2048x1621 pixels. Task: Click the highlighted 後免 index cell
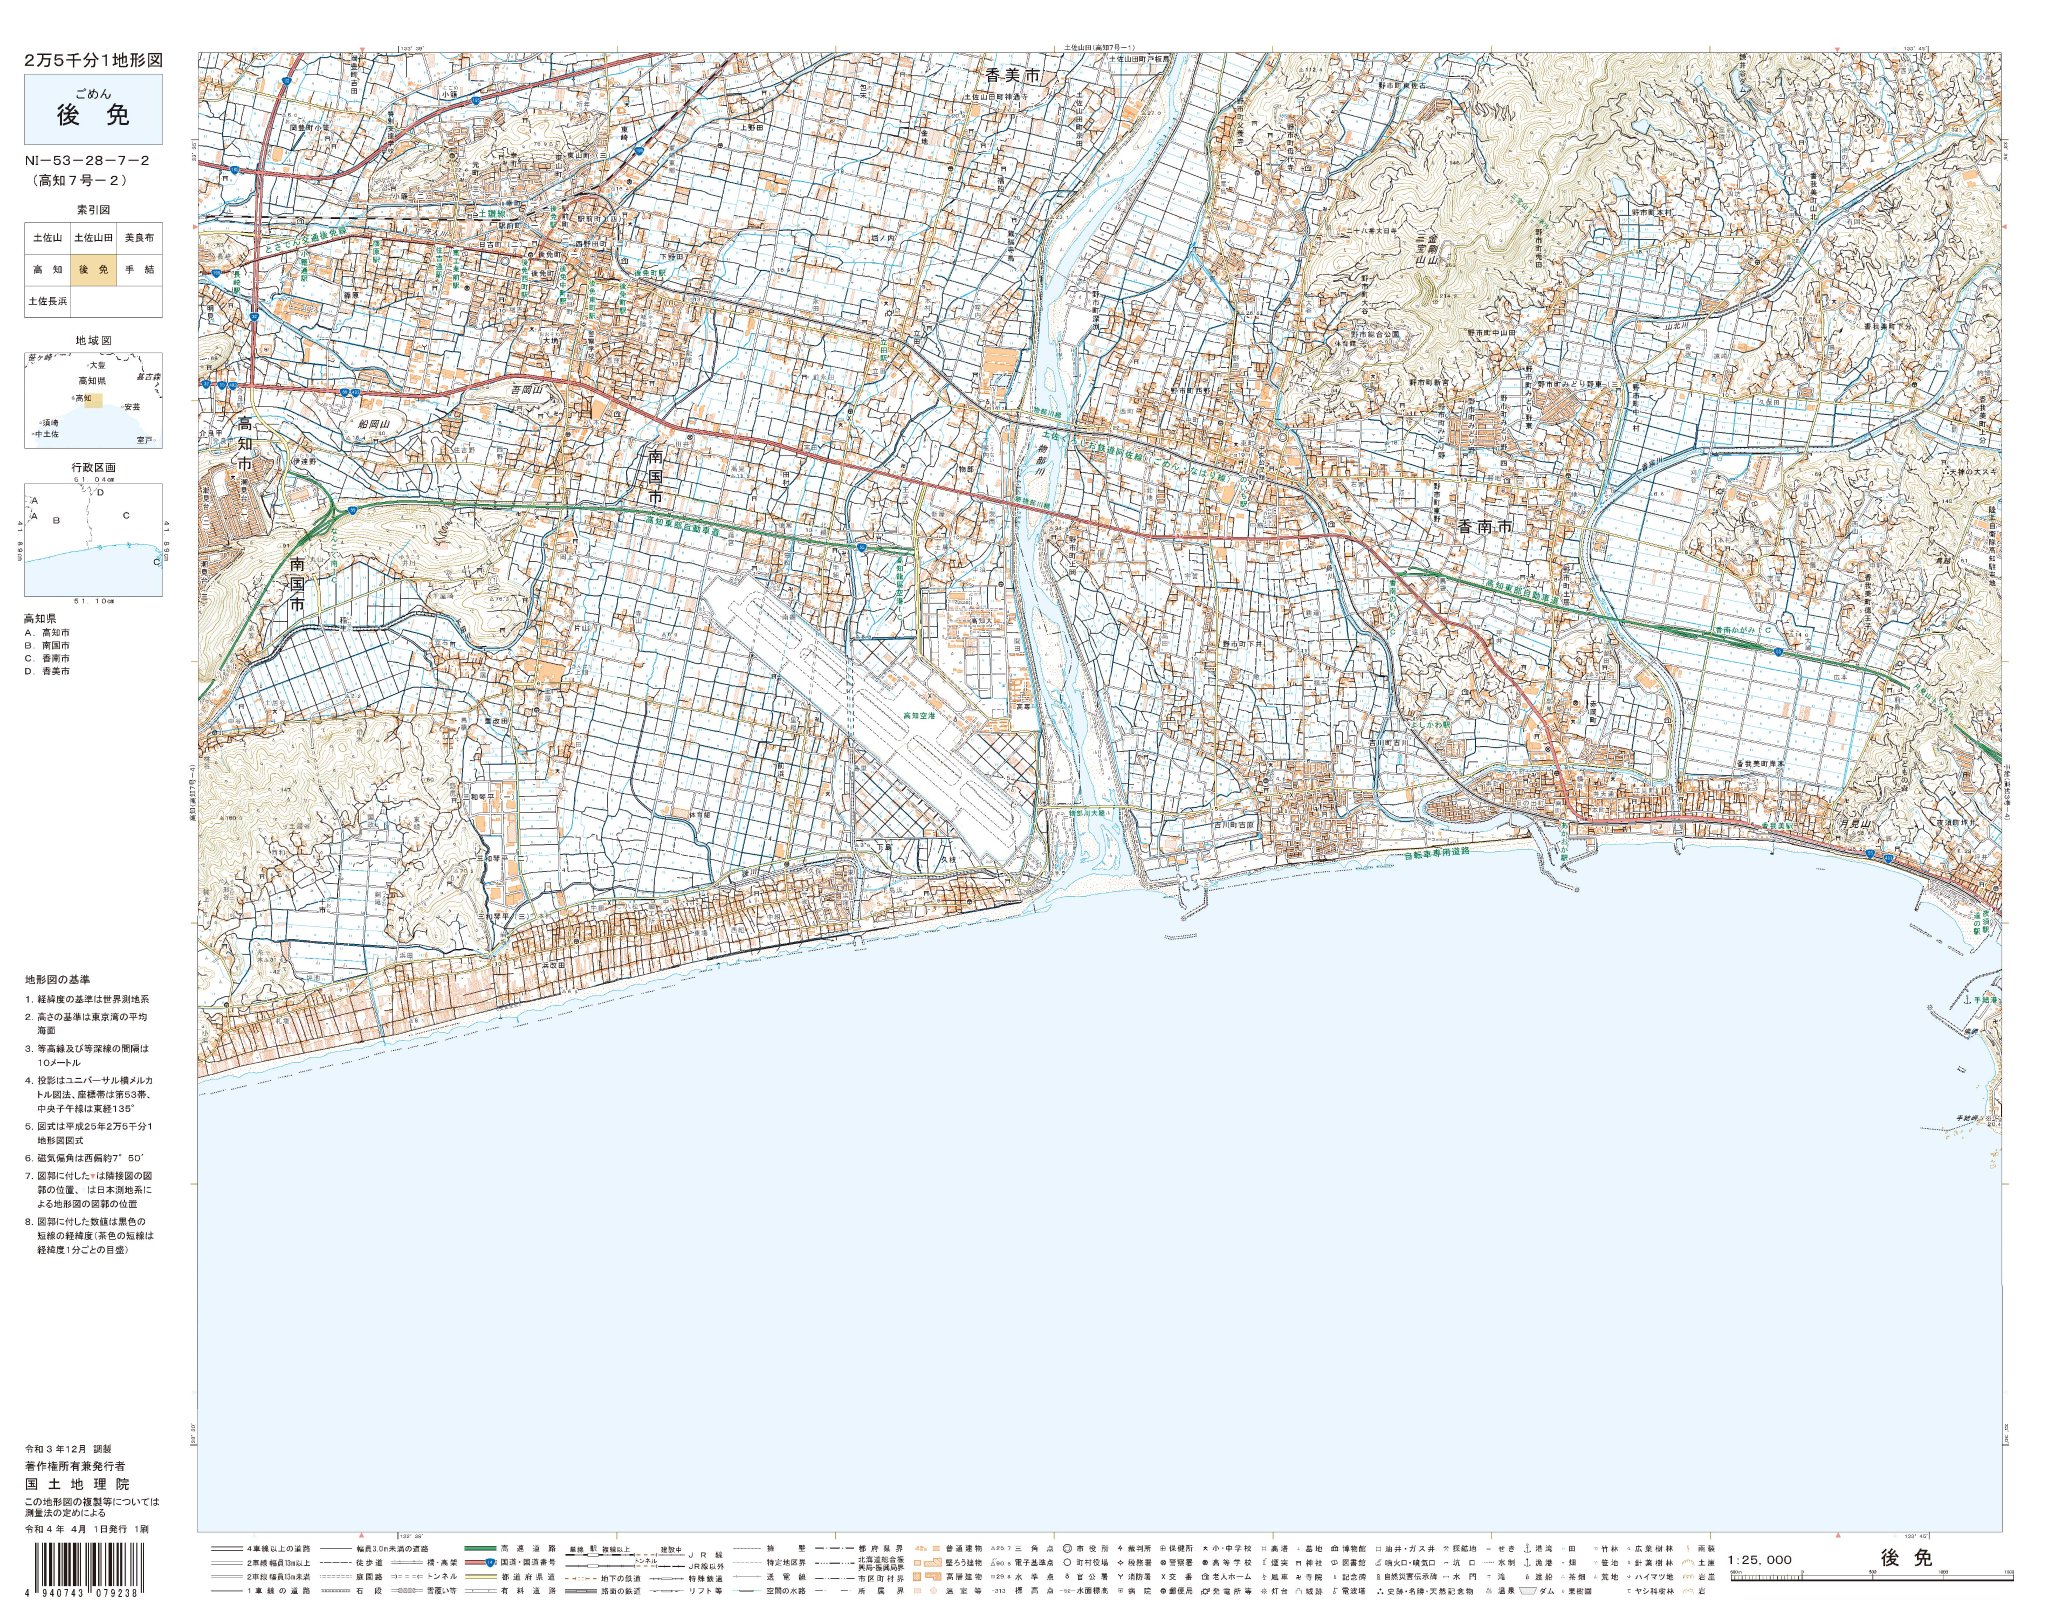pos(93,270)
